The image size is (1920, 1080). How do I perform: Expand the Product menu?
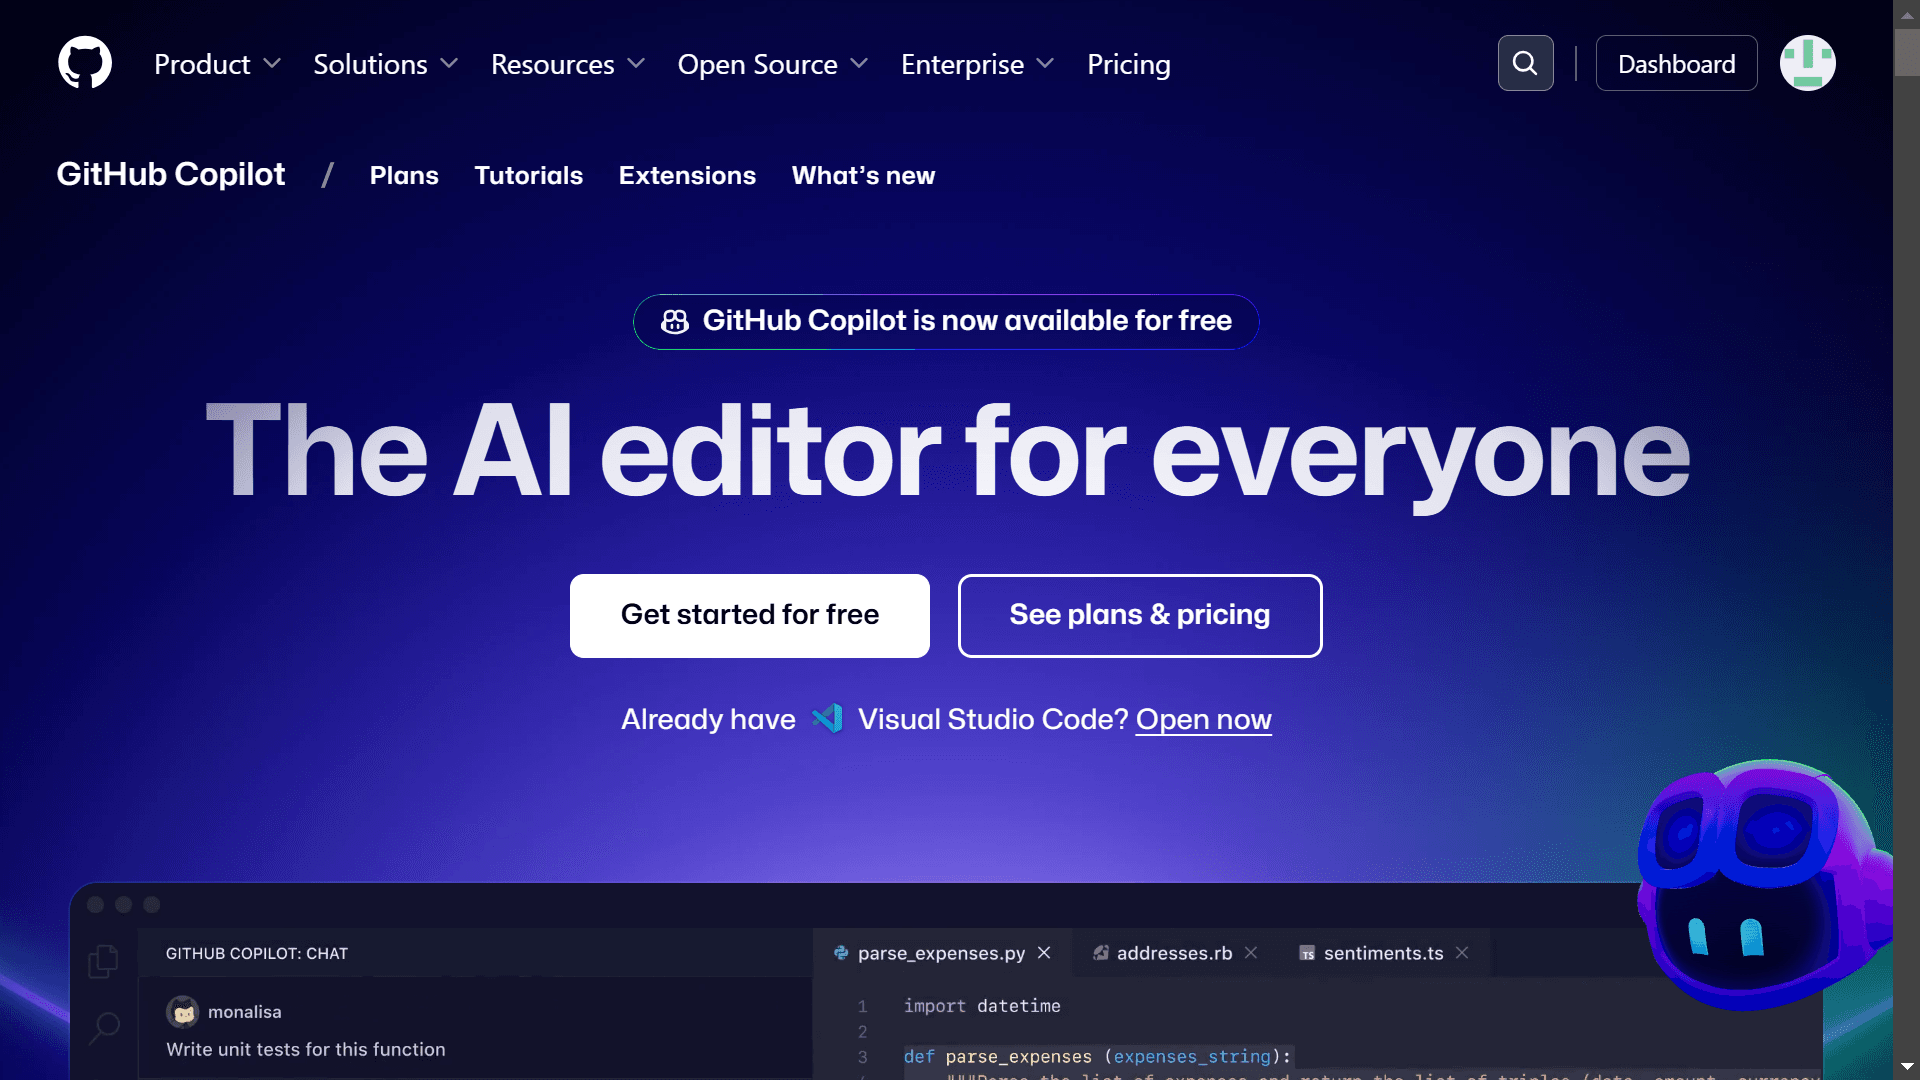217,64
